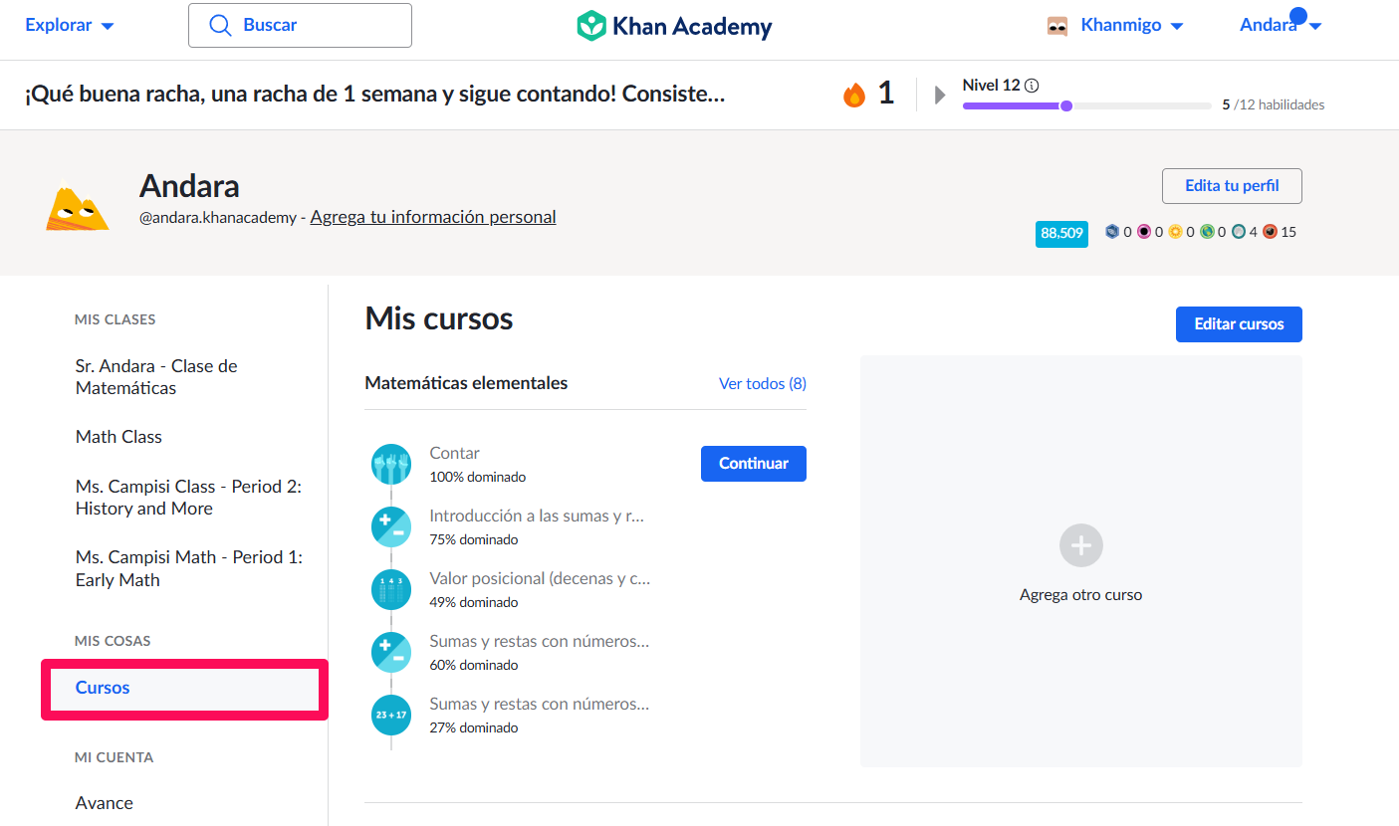Open Math Class in sidebar
1399x826 pixels.
pos(119,437)
